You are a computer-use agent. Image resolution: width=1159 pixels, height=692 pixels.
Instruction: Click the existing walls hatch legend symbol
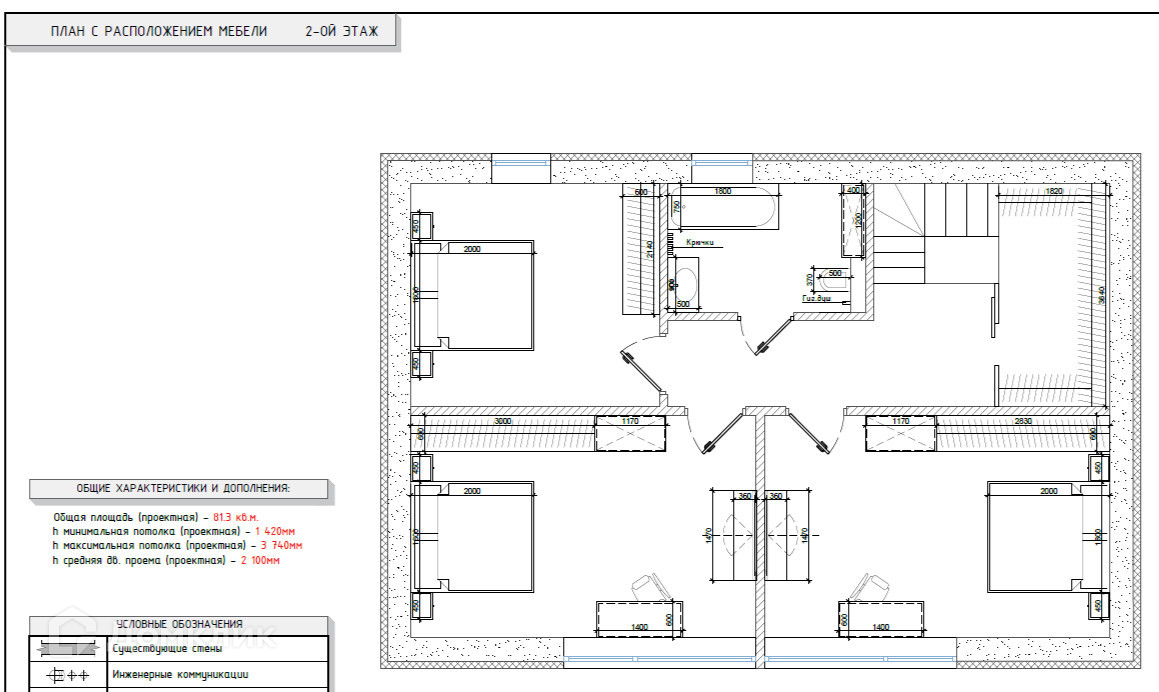click(x=69, y=648)
